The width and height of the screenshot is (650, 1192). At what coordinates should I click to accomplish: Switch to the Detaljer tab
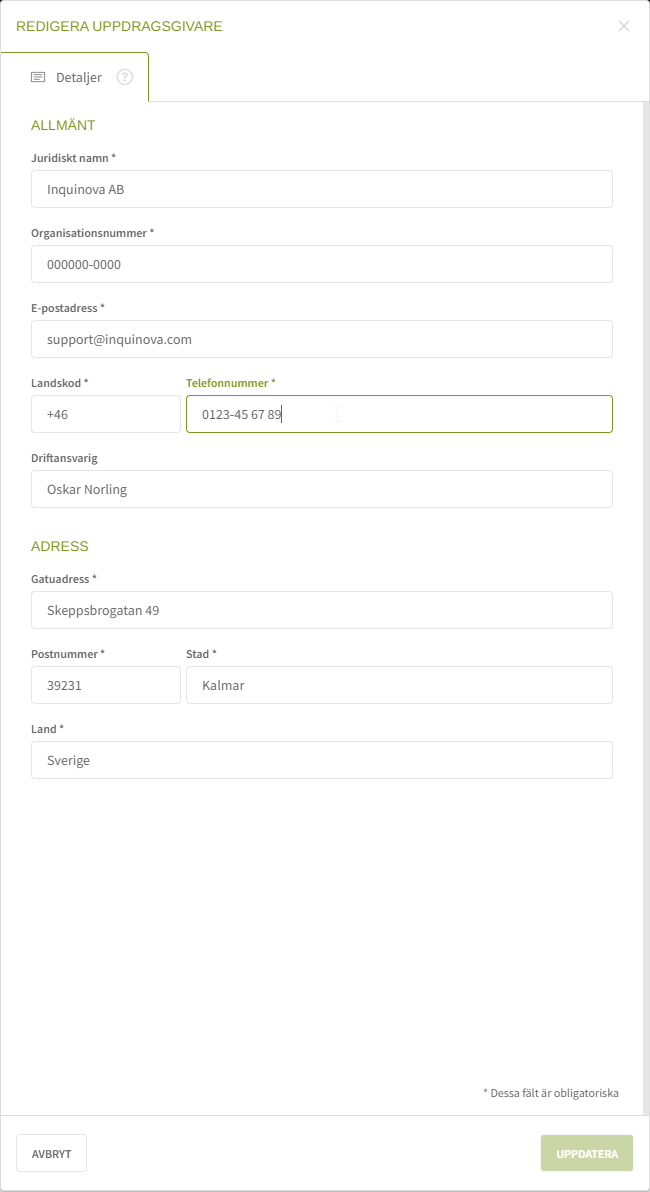tap(78, 77)
